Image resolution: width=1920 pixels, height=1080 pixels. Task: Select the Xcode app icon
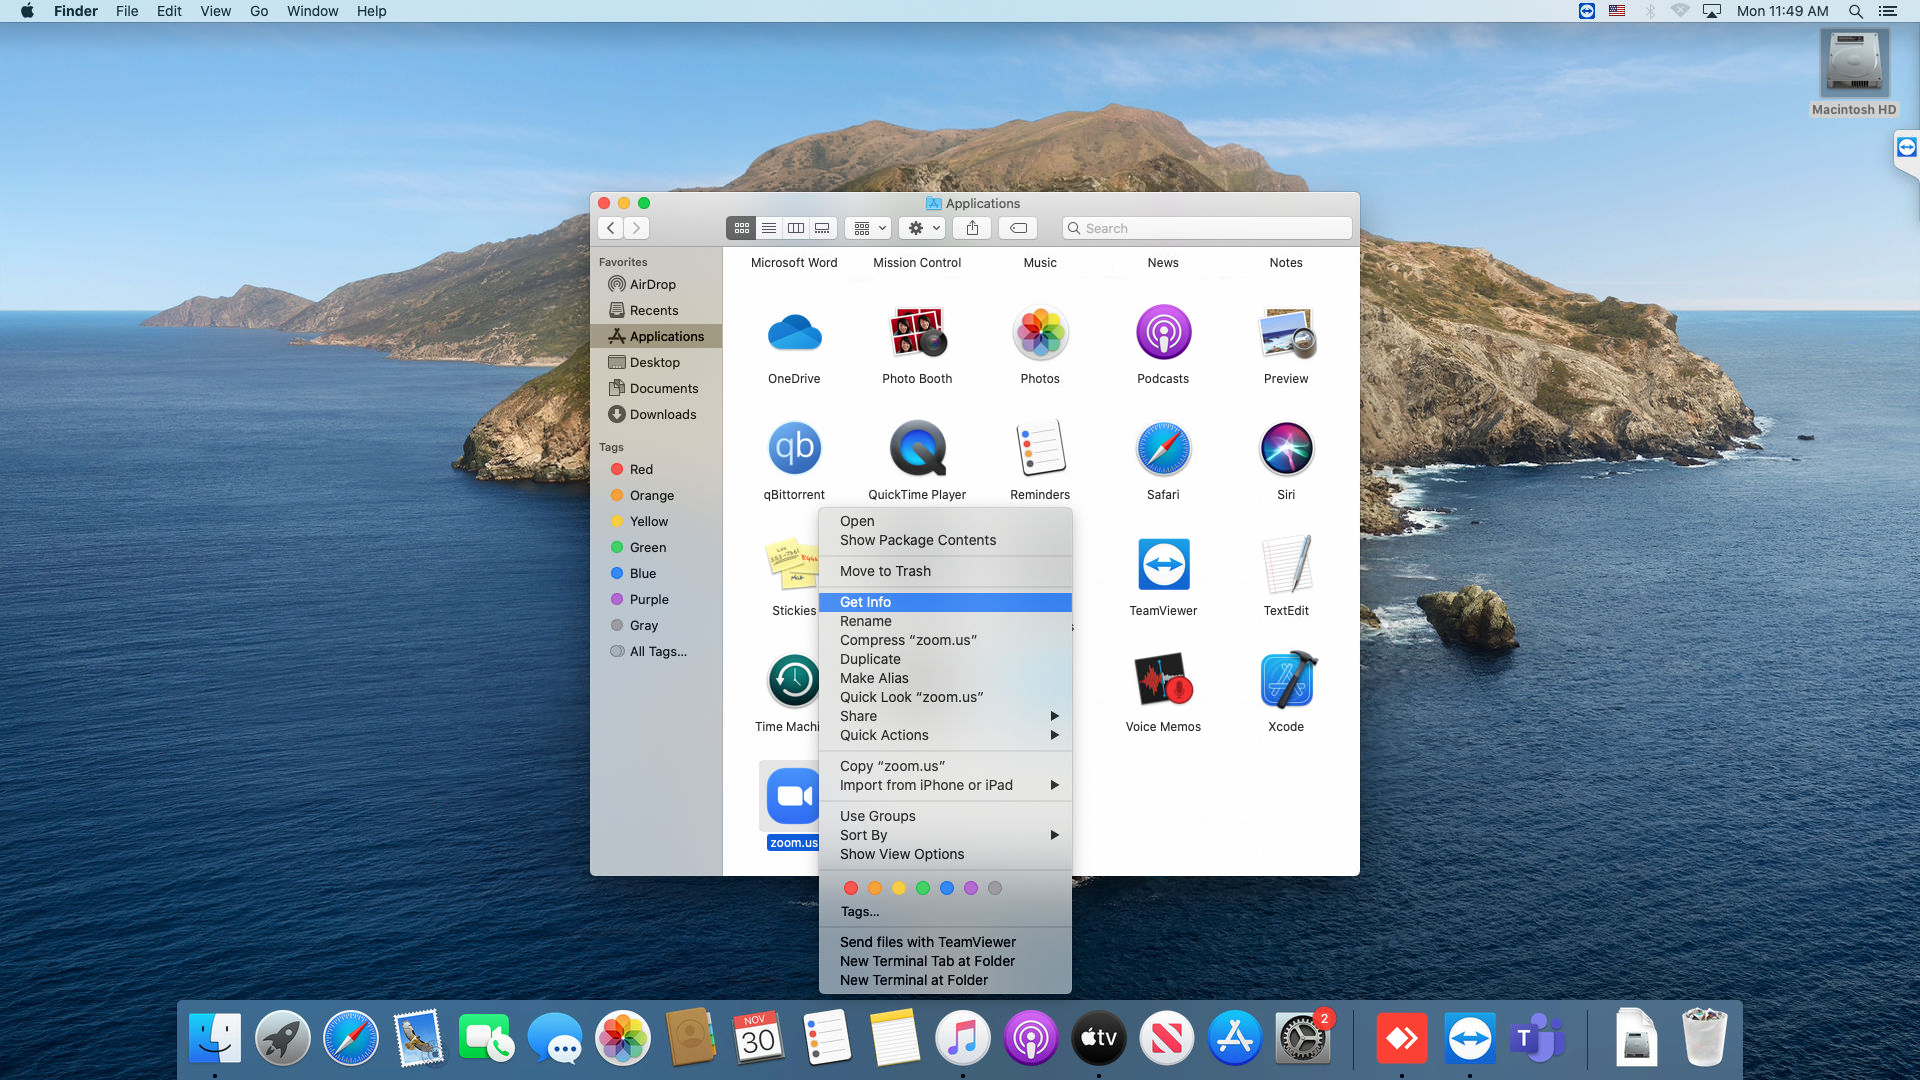point(1286,682)
